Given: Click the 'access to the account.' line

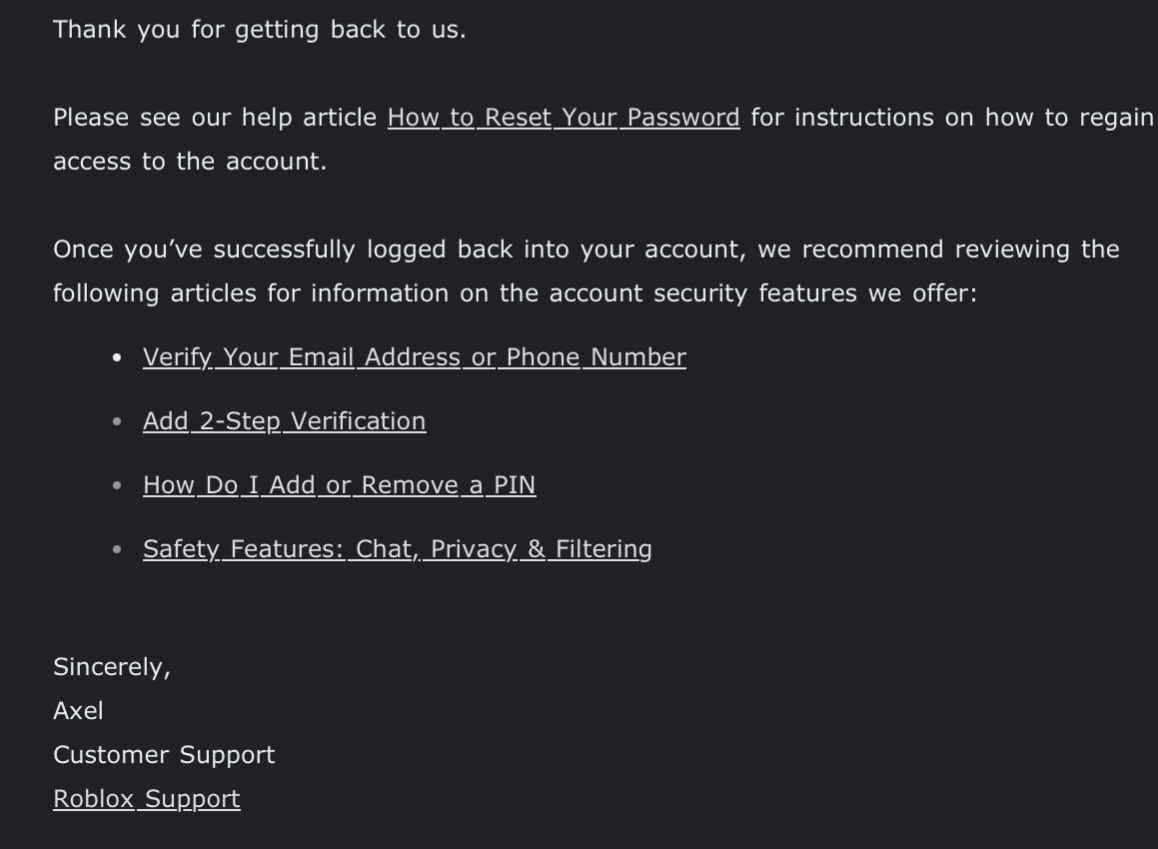Looking at the screenshot, I should [189, 162].
